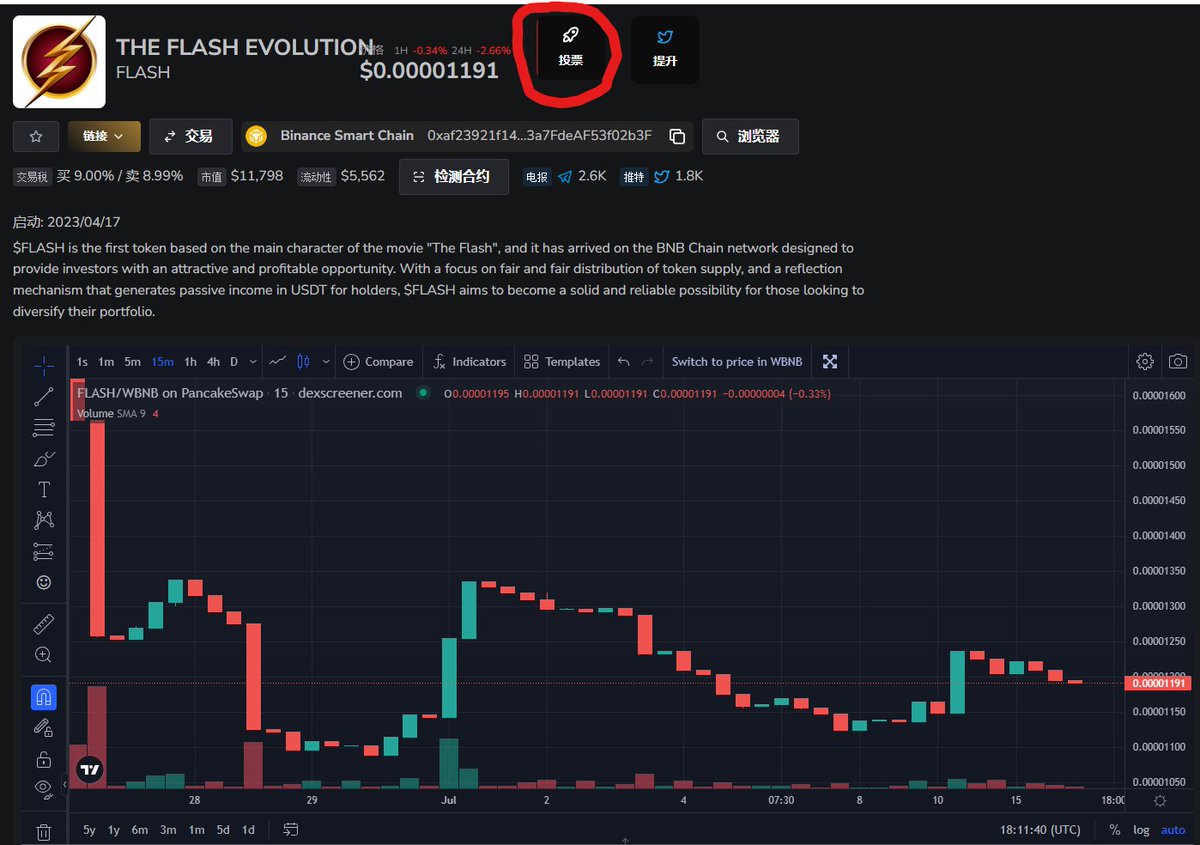Select the crosshair cursor tool
The width and height of the screenshot is (1200, 845).
point(44,366)
